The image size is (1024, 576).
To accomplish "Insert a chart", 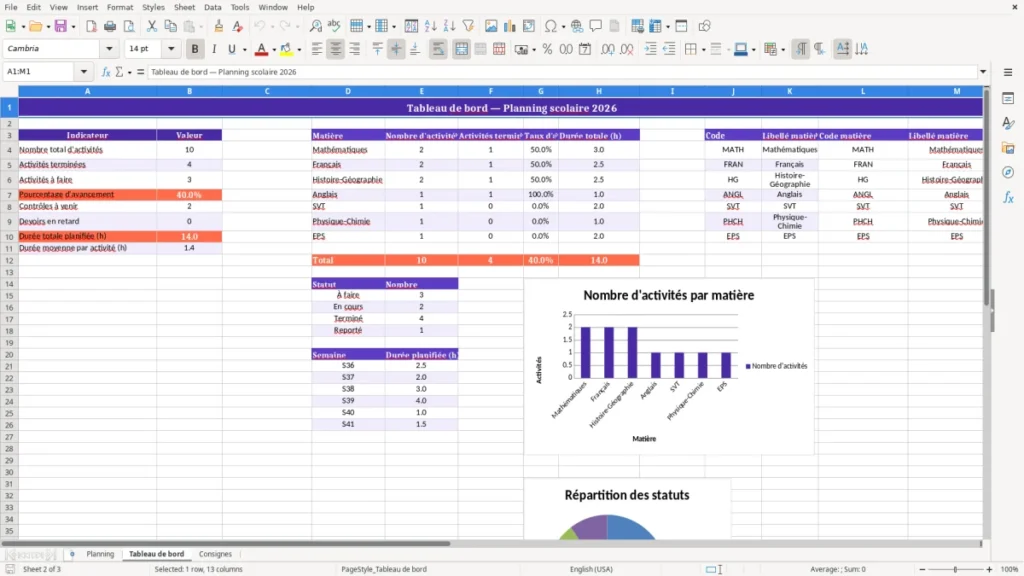I will (510, 26).
